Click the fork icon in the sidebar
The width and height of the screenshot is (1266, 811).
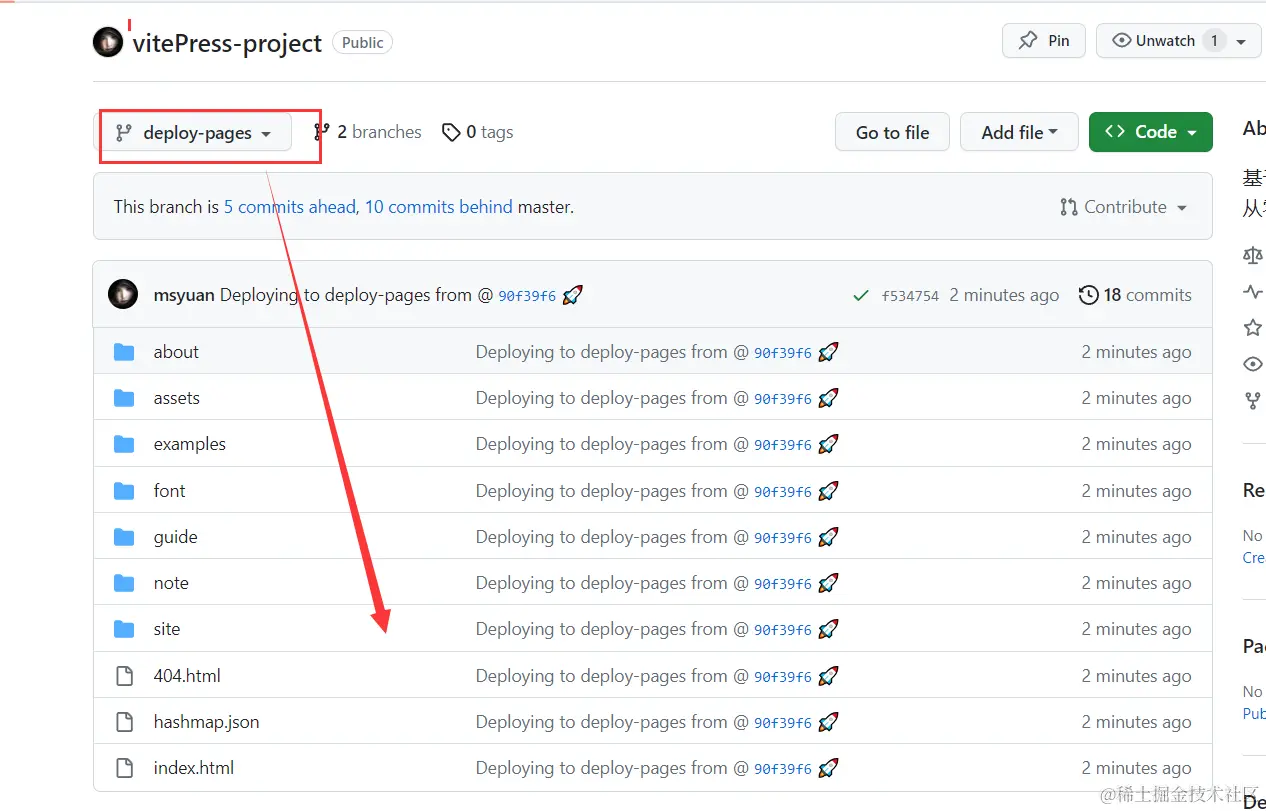tap(1252, 401)
